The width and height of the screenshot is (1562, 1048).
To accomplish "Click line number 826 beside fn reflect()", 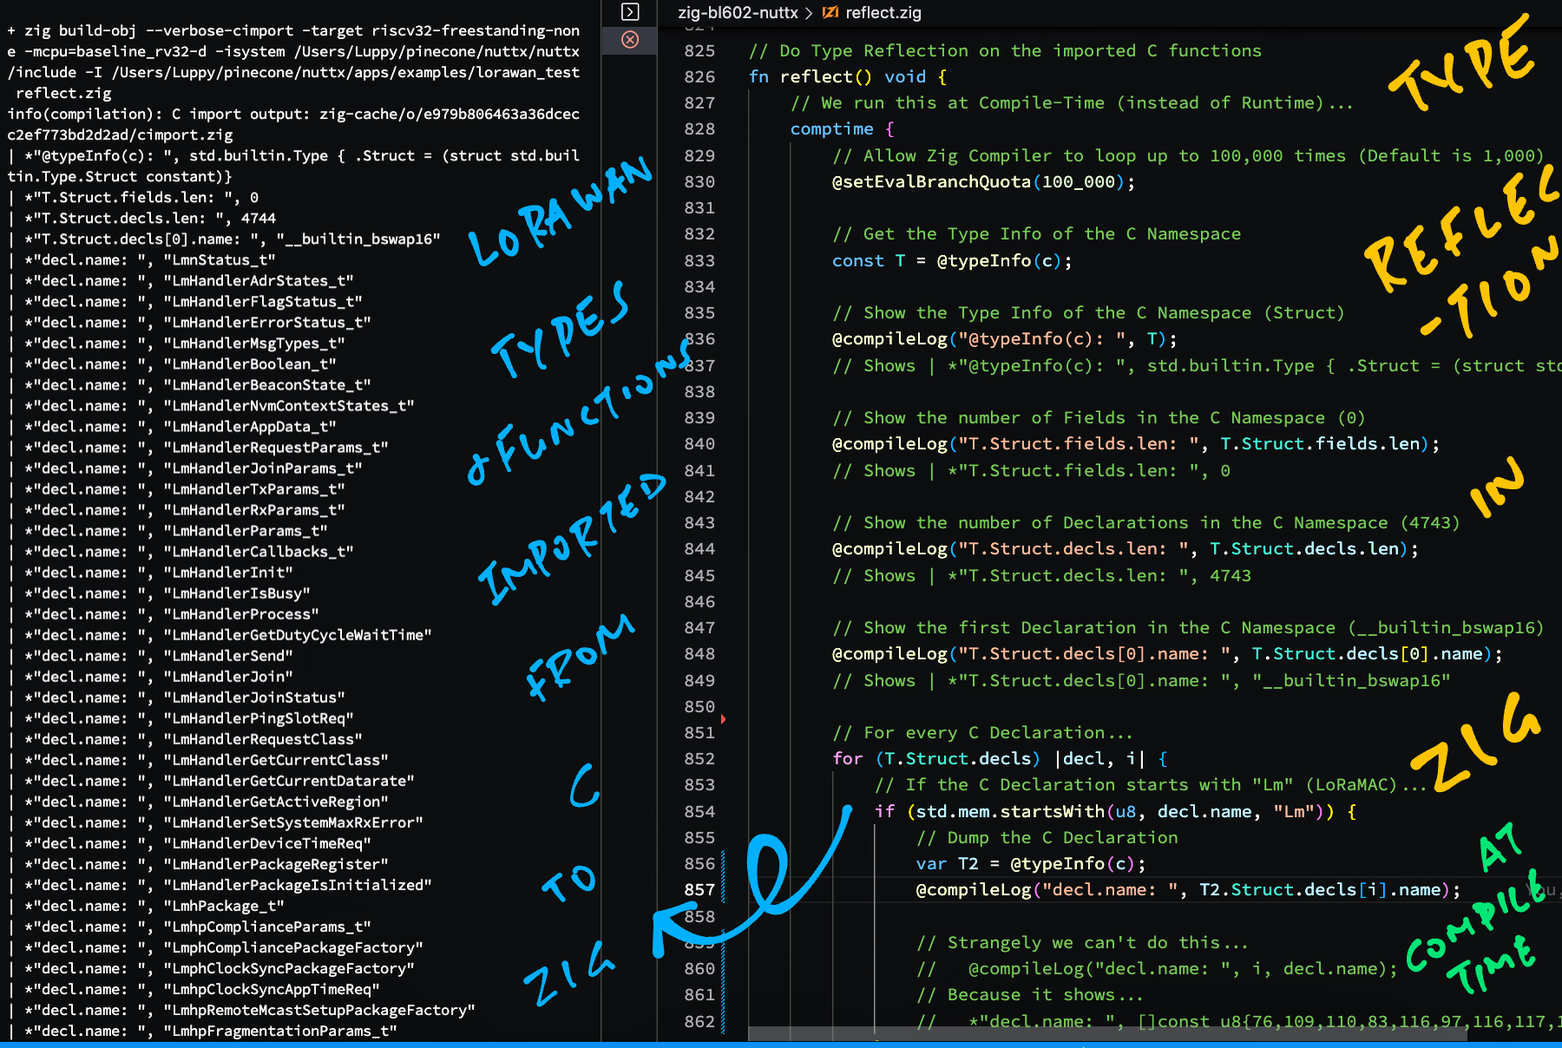I will tap(699, 77).
